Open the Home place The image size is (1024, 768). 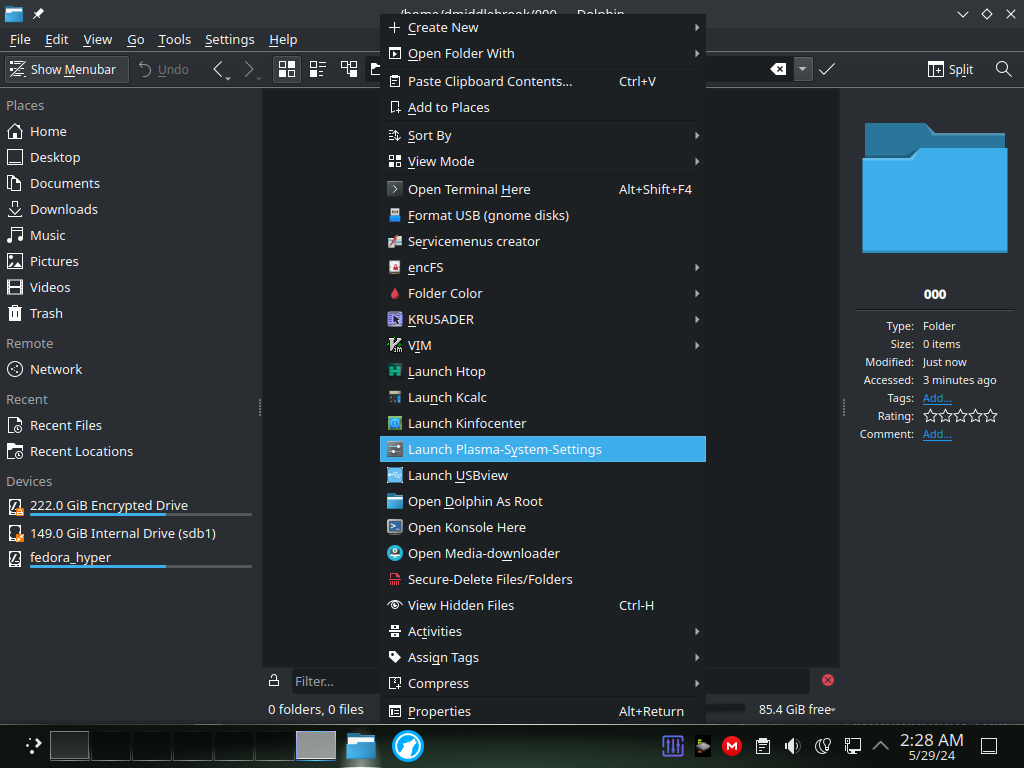coord(131,131)
